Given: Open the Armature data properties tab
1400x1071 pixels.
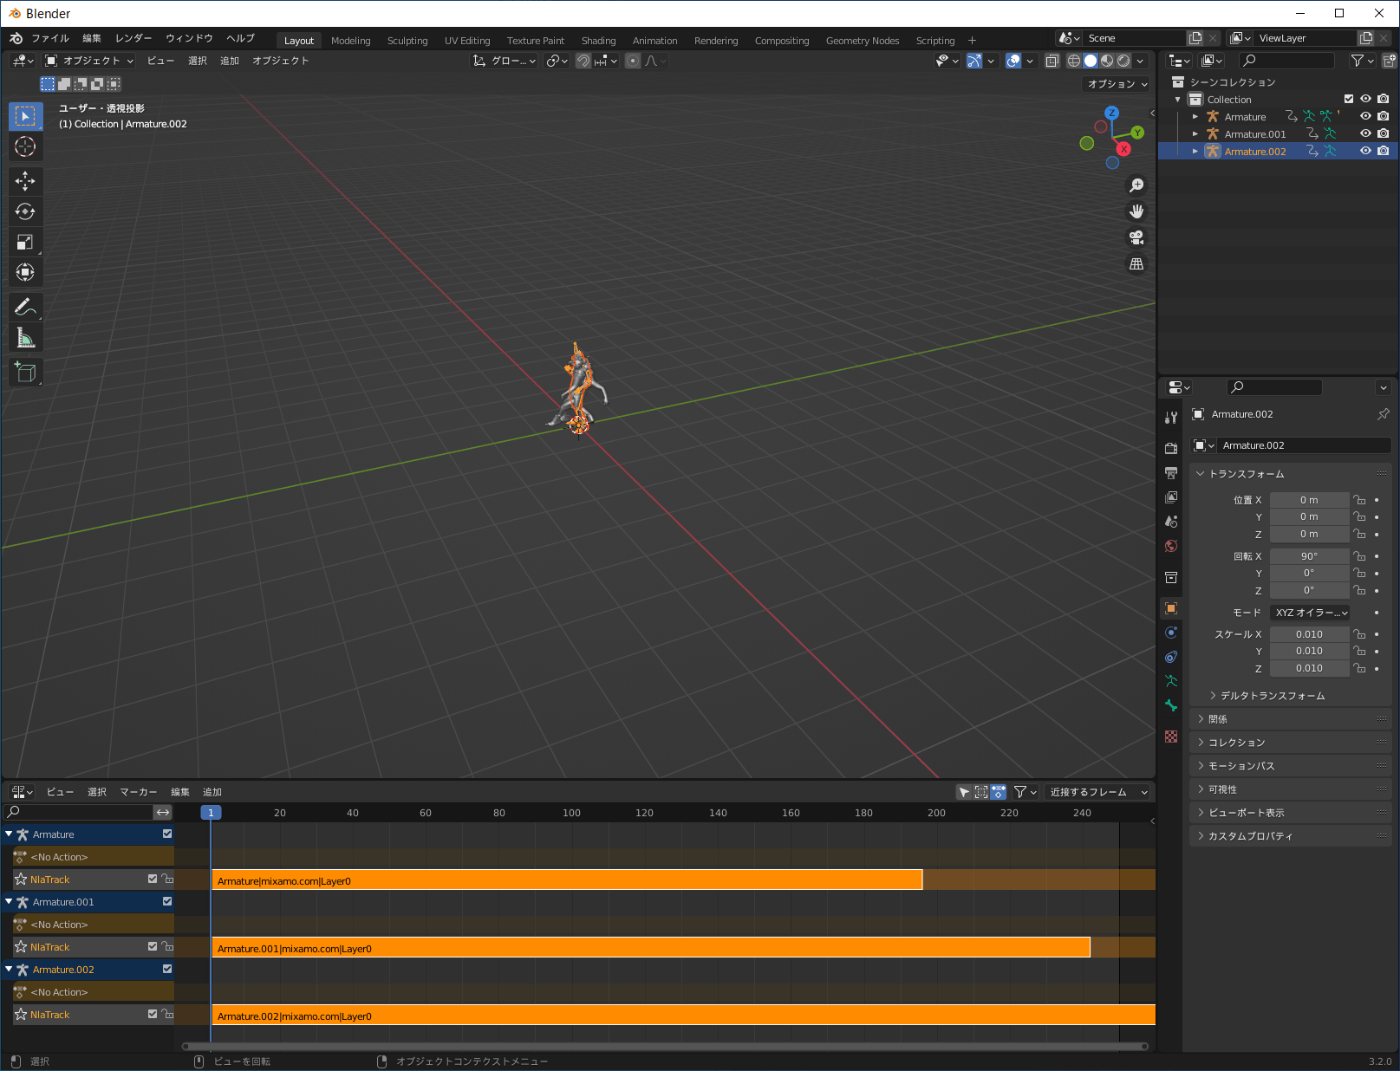Looking at the screenshot, I should pos(1171,681).
